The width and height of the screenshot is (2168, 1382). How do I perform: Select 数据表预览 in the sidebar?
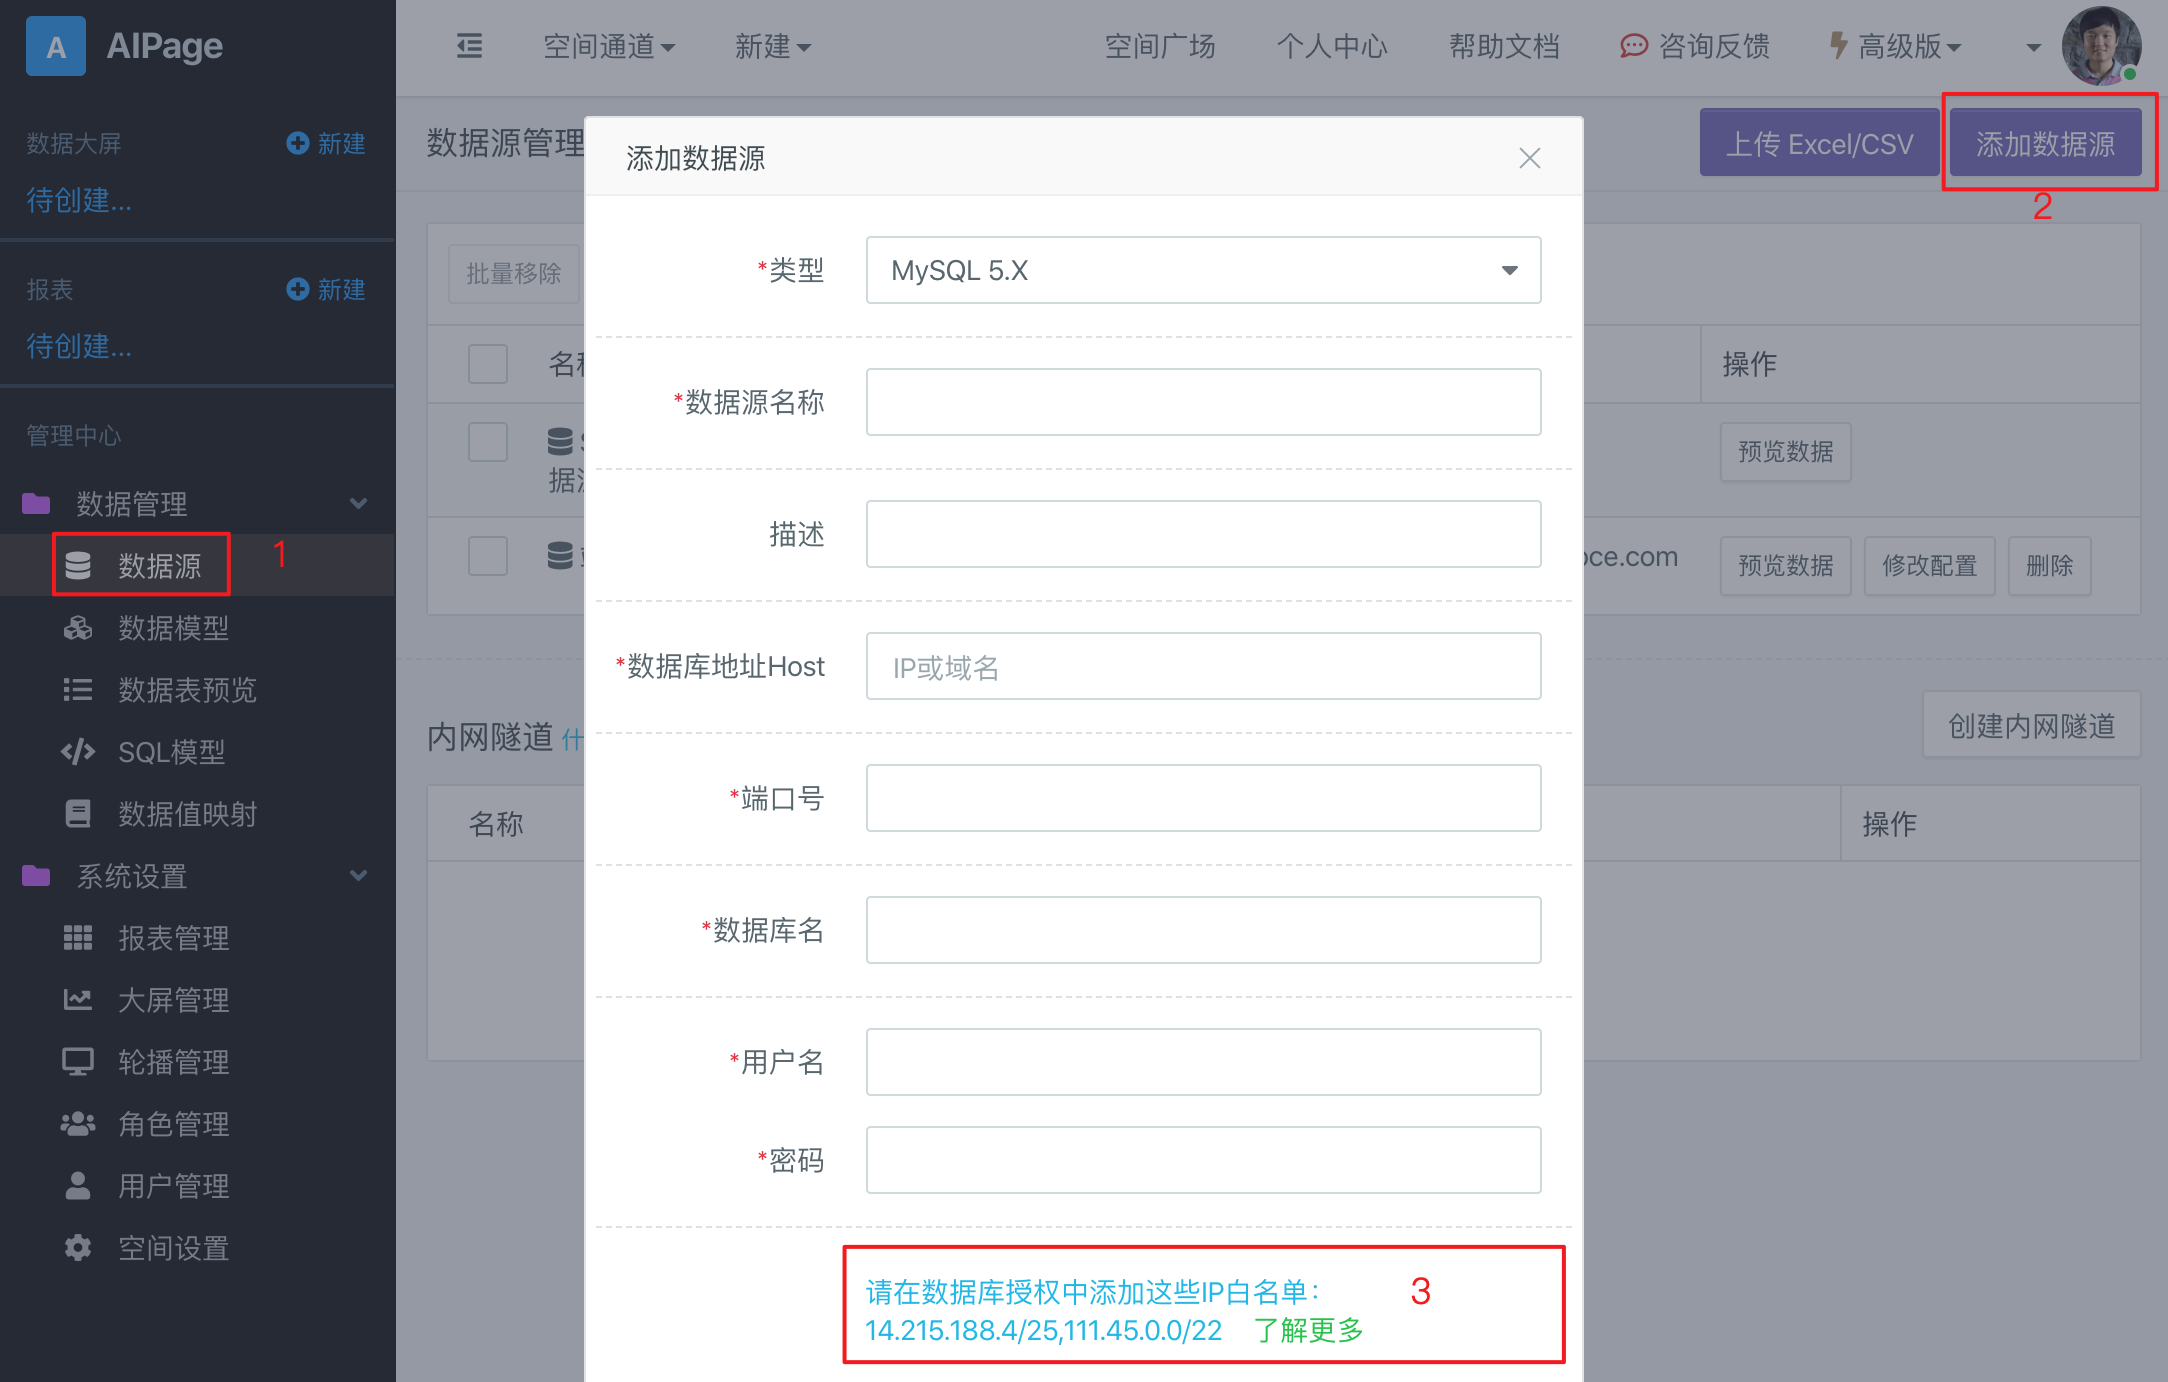188,690
